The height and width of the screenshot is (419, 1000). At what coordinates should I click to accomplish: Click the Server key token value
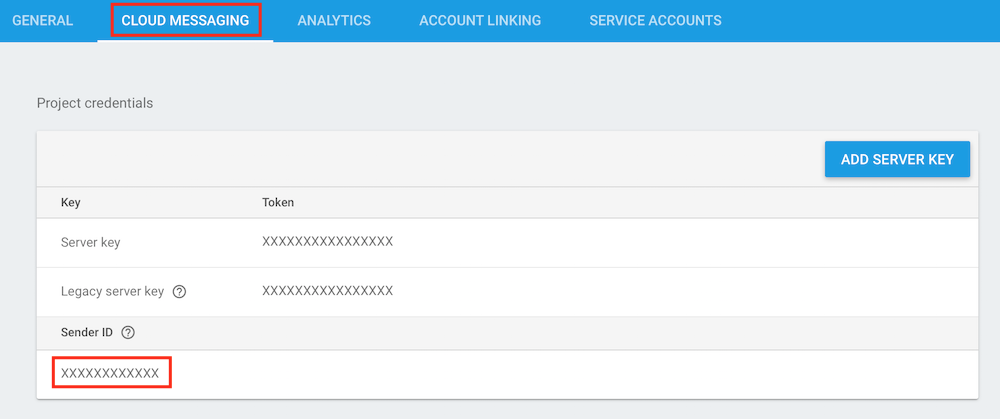327,242
